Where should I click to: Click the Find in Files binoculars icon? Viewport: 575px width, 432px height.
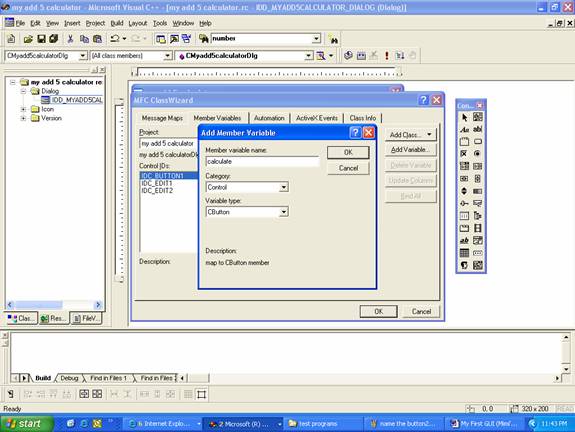point(204,39)
